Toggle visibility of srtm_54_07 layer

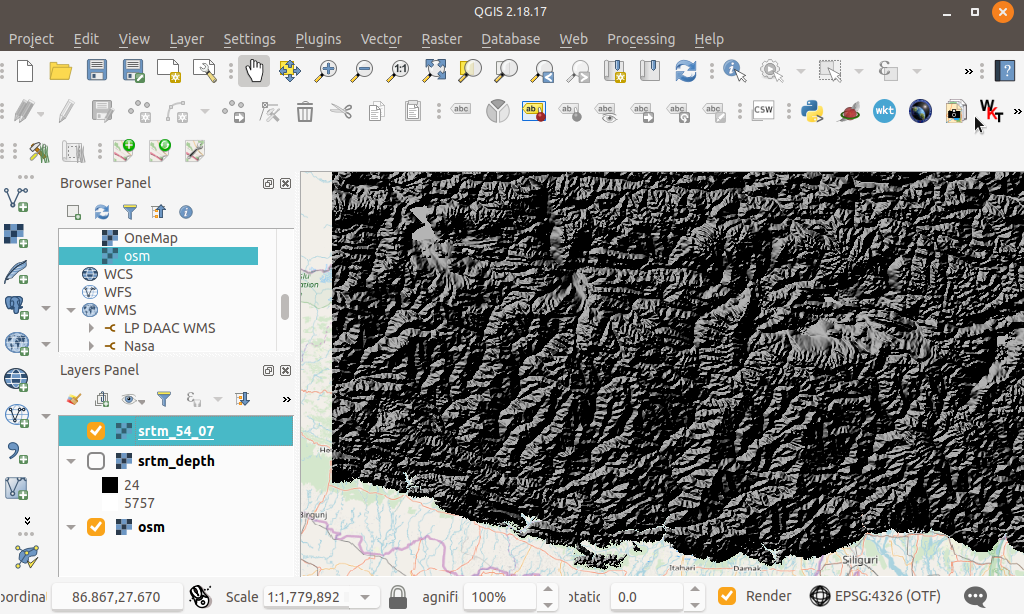click(x=96, y=430)
